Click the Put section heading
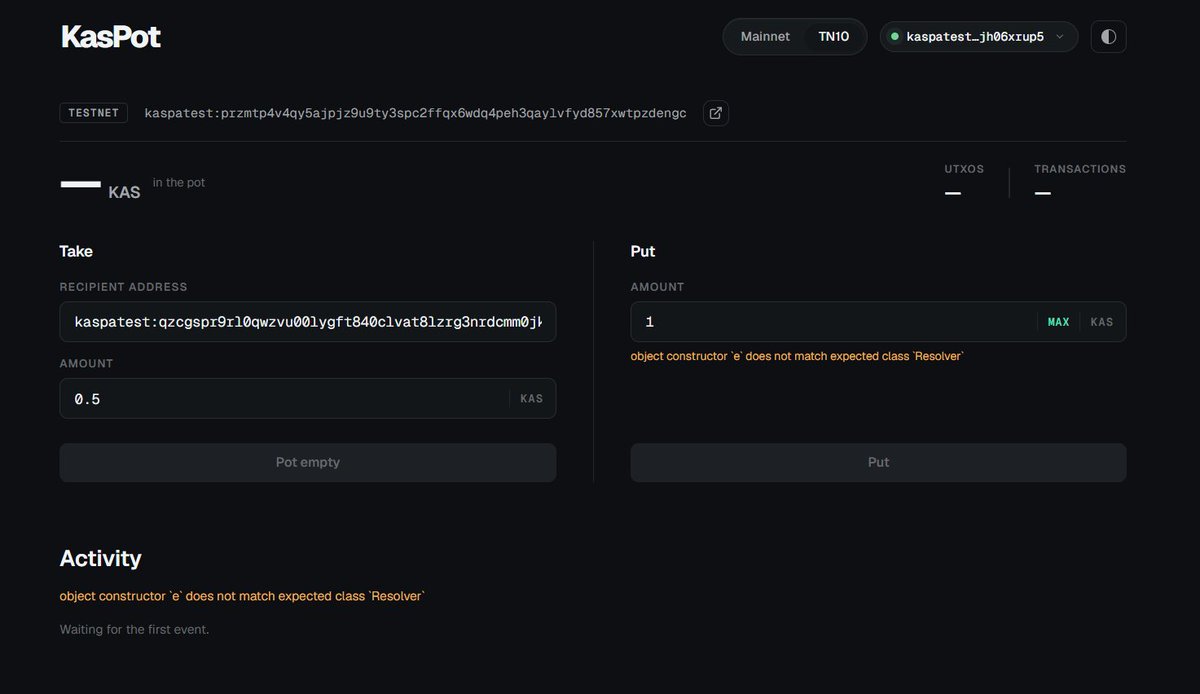This screenshot has height=694, width=1200. [x=643, y=251]
